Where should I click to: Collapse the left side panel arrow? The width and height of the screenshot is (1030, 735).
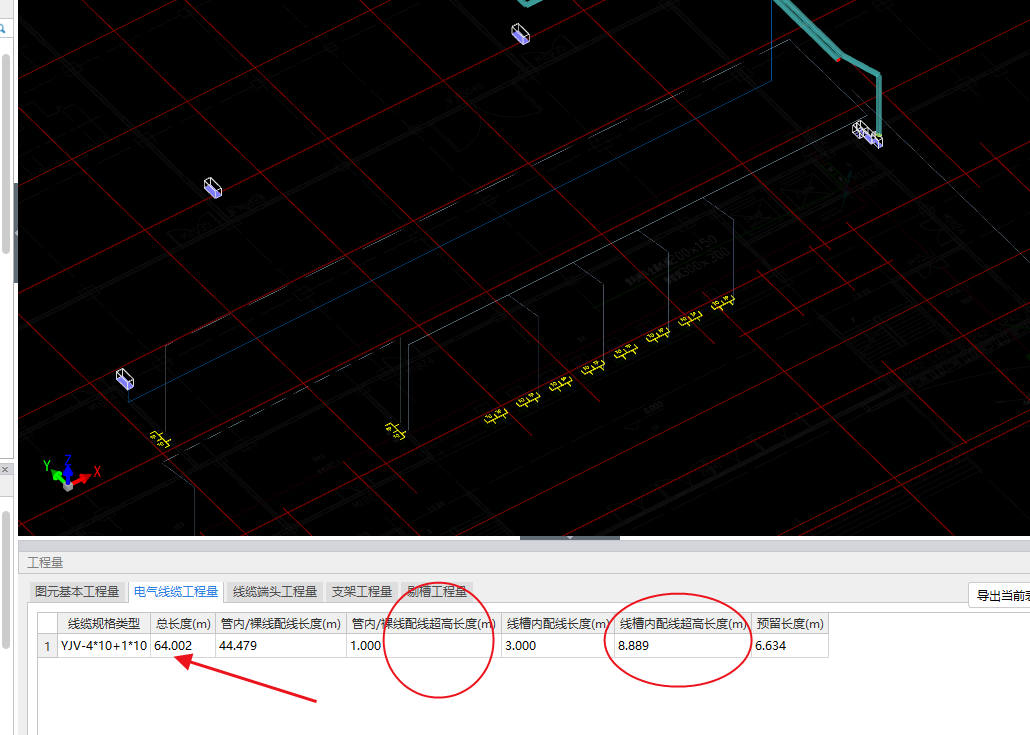[x=16, y=233]
